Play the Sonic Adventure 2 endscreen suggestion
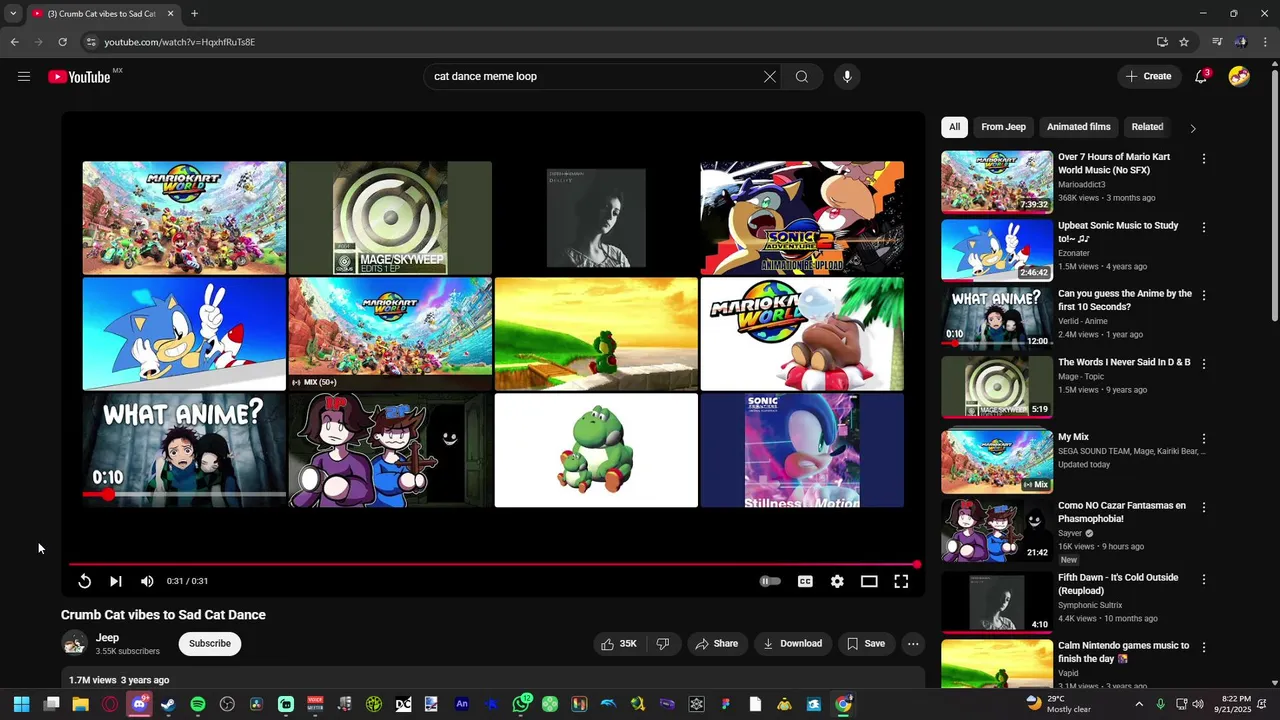Viewport: 1280px width, 720px height. coord(802,218)
